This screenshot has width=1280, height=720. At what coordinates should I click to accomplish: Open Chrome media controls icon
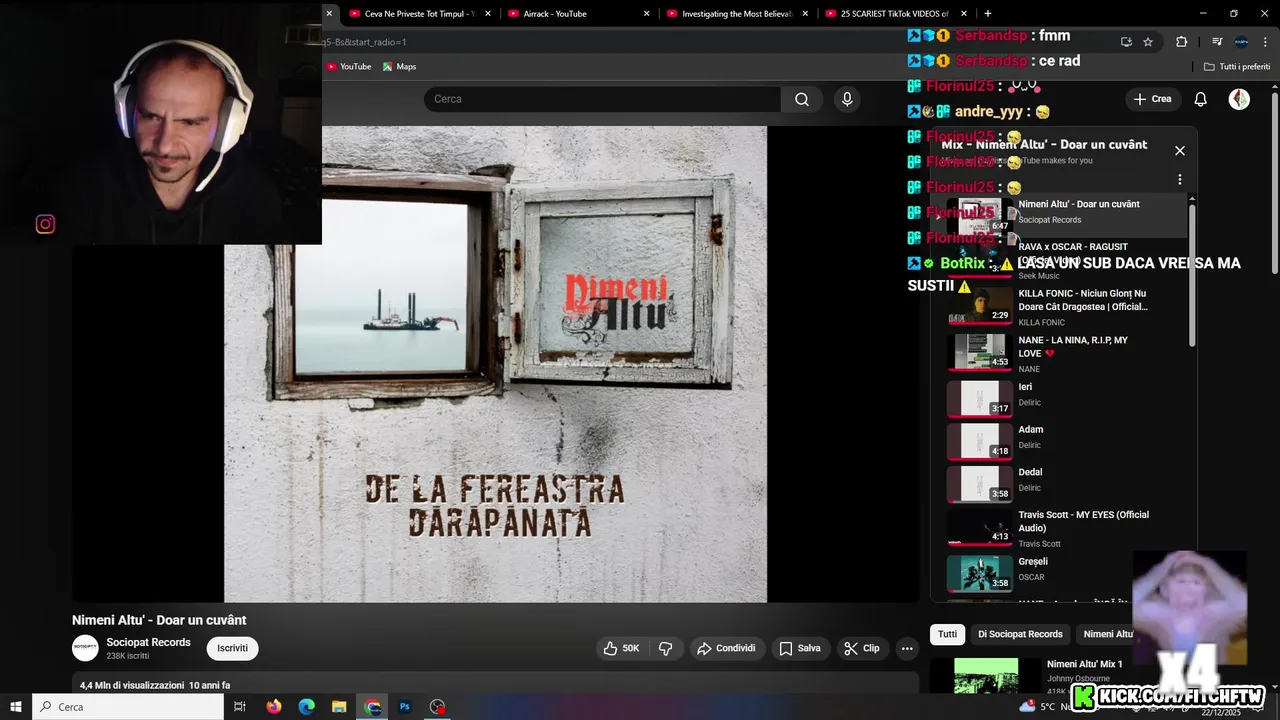(x=1217, y=42)
